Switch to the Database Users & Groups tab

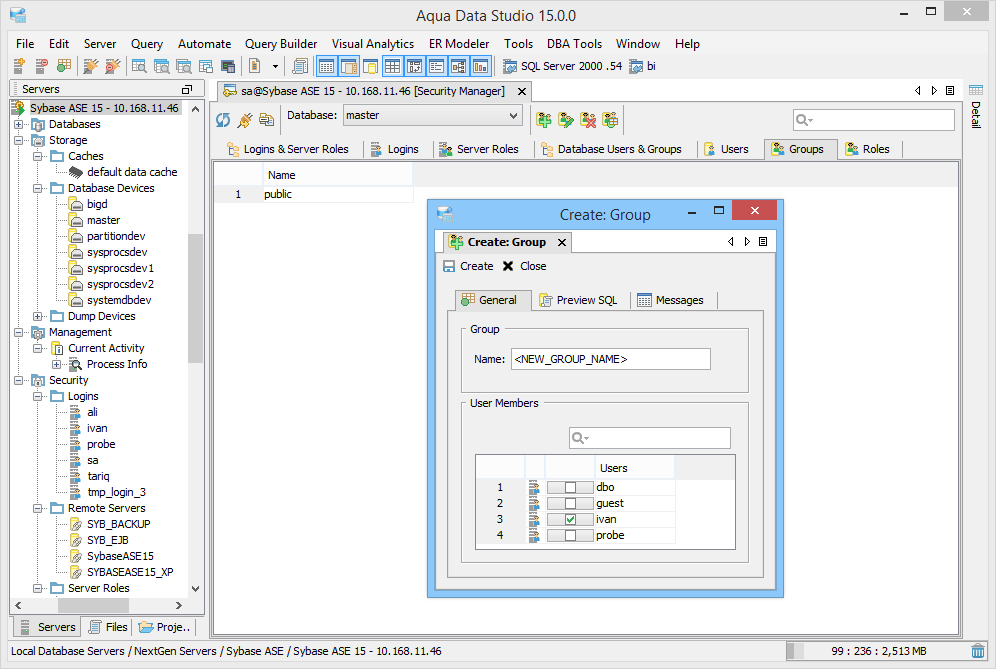tap(611, 149)
